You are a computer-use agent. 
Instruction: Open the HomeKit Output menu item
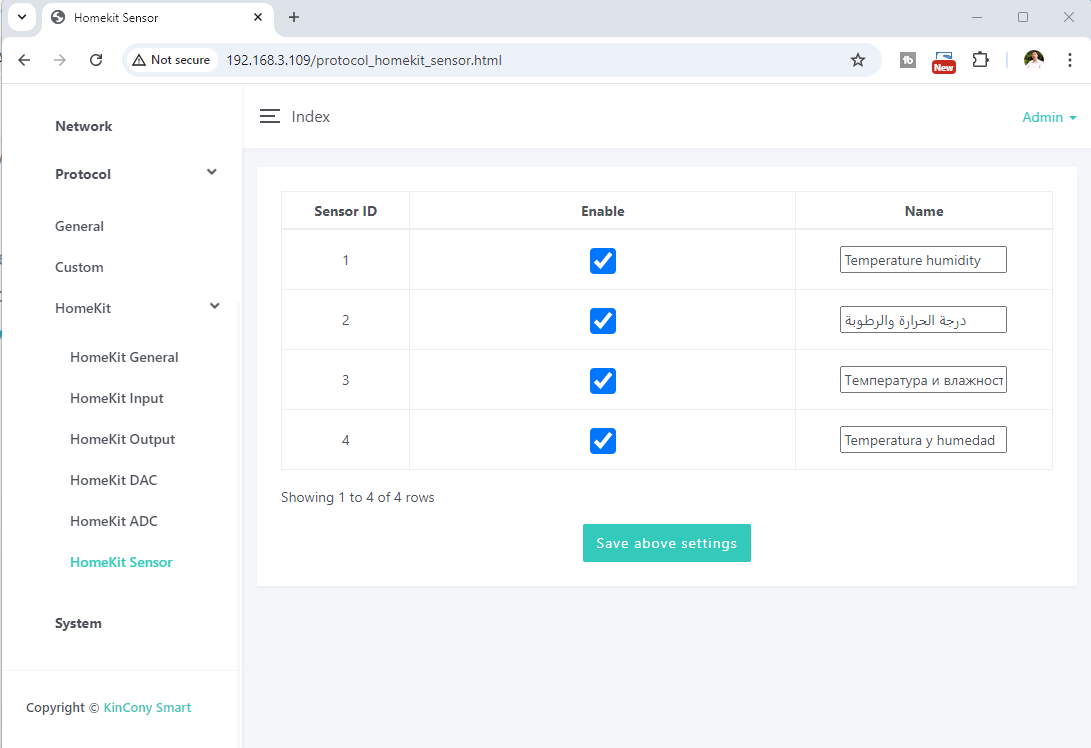(122, 439)
